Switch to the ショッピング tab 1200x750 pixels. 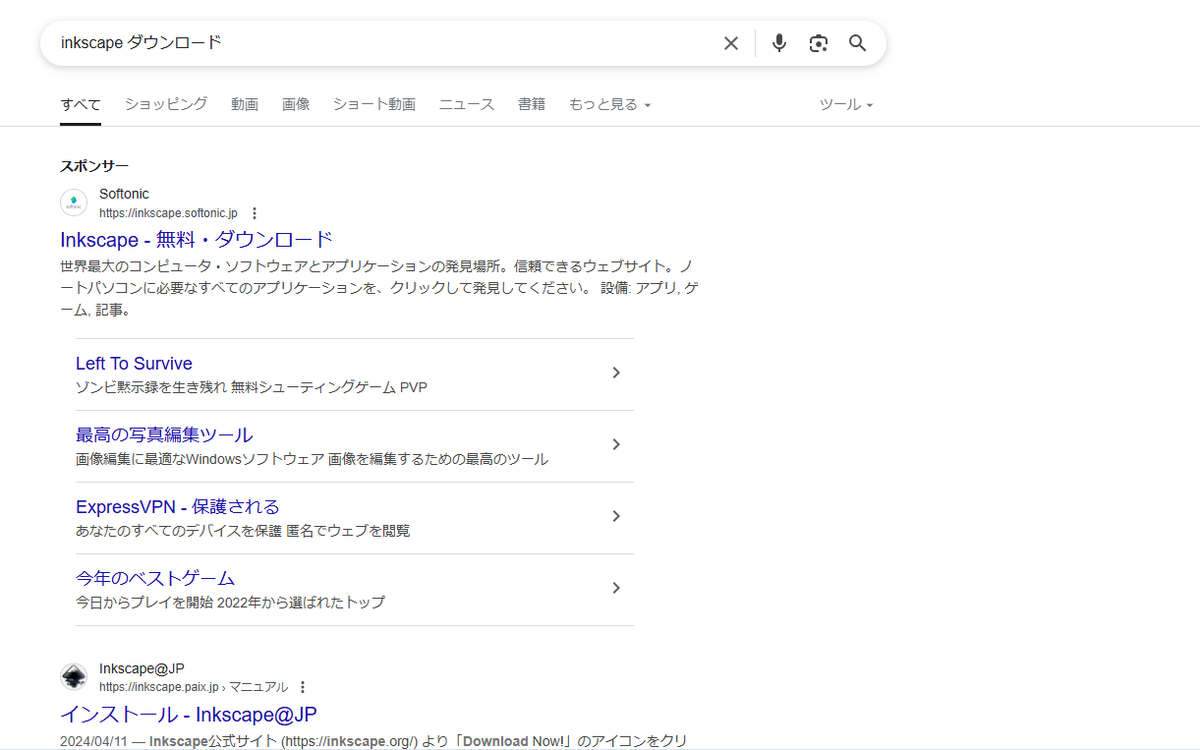(x=166, y=104)
